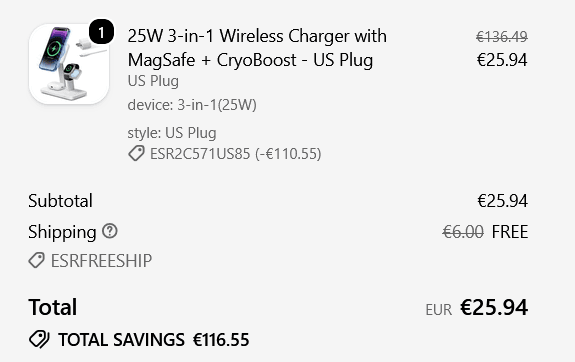The width and height of the screenshot is (575, 362).
Task: Click the TOTAL SAVINGS €116.55 text
Action: coord(154,340)
